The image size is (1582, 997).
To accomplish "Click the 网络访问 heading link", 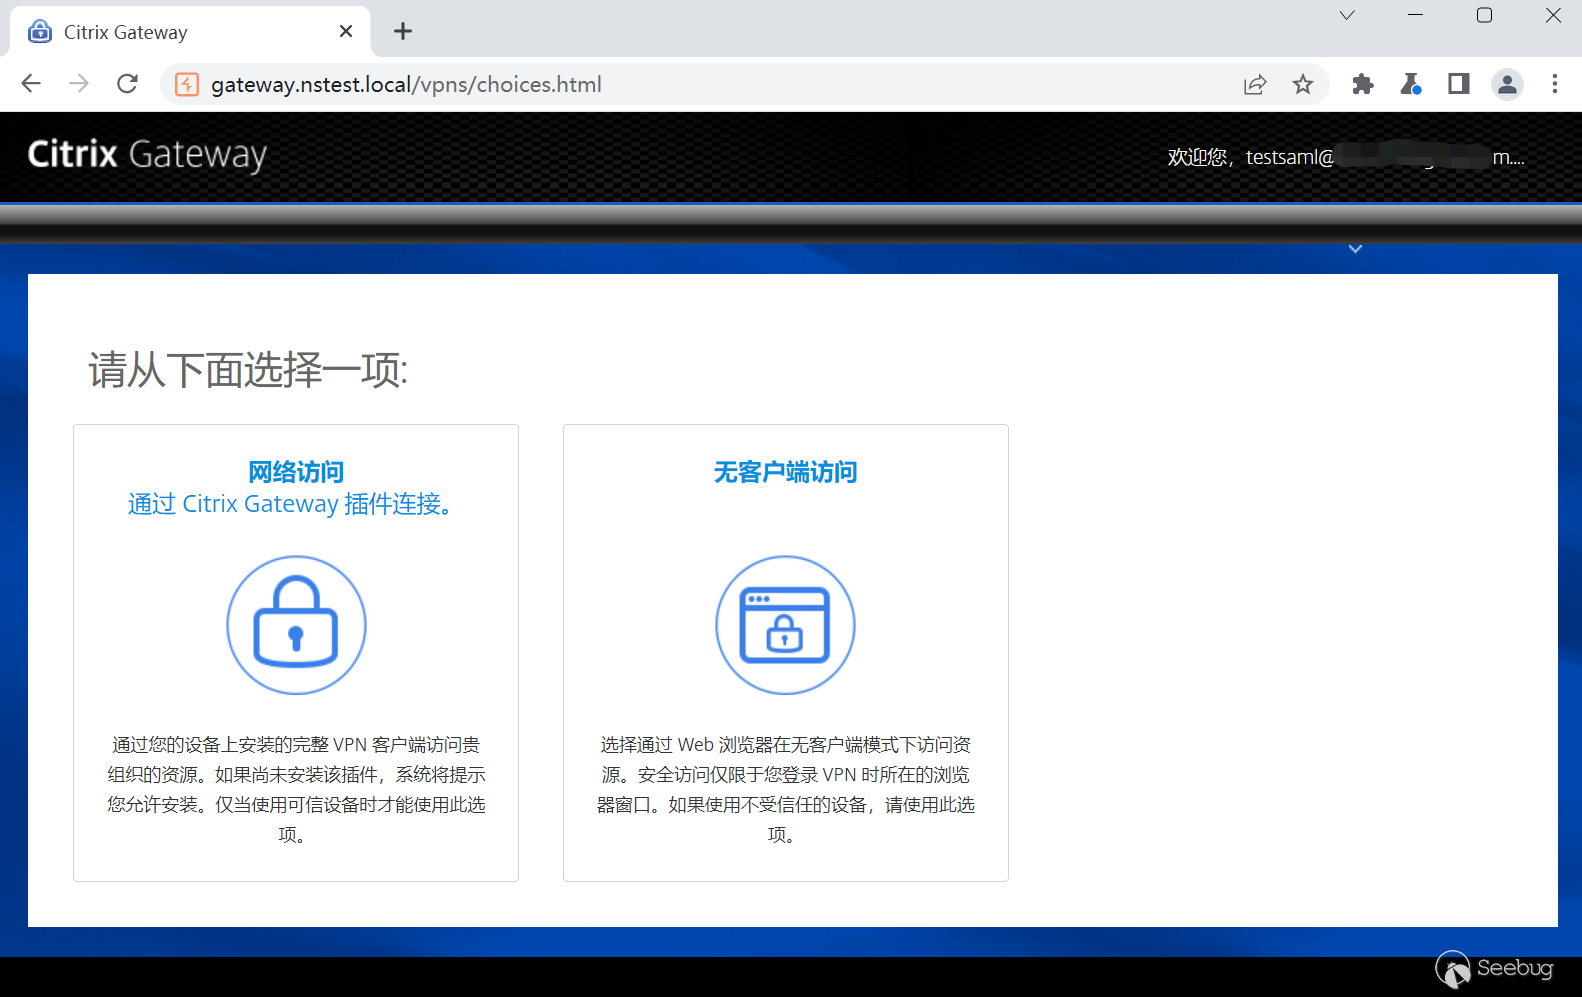I will (296, 471).
